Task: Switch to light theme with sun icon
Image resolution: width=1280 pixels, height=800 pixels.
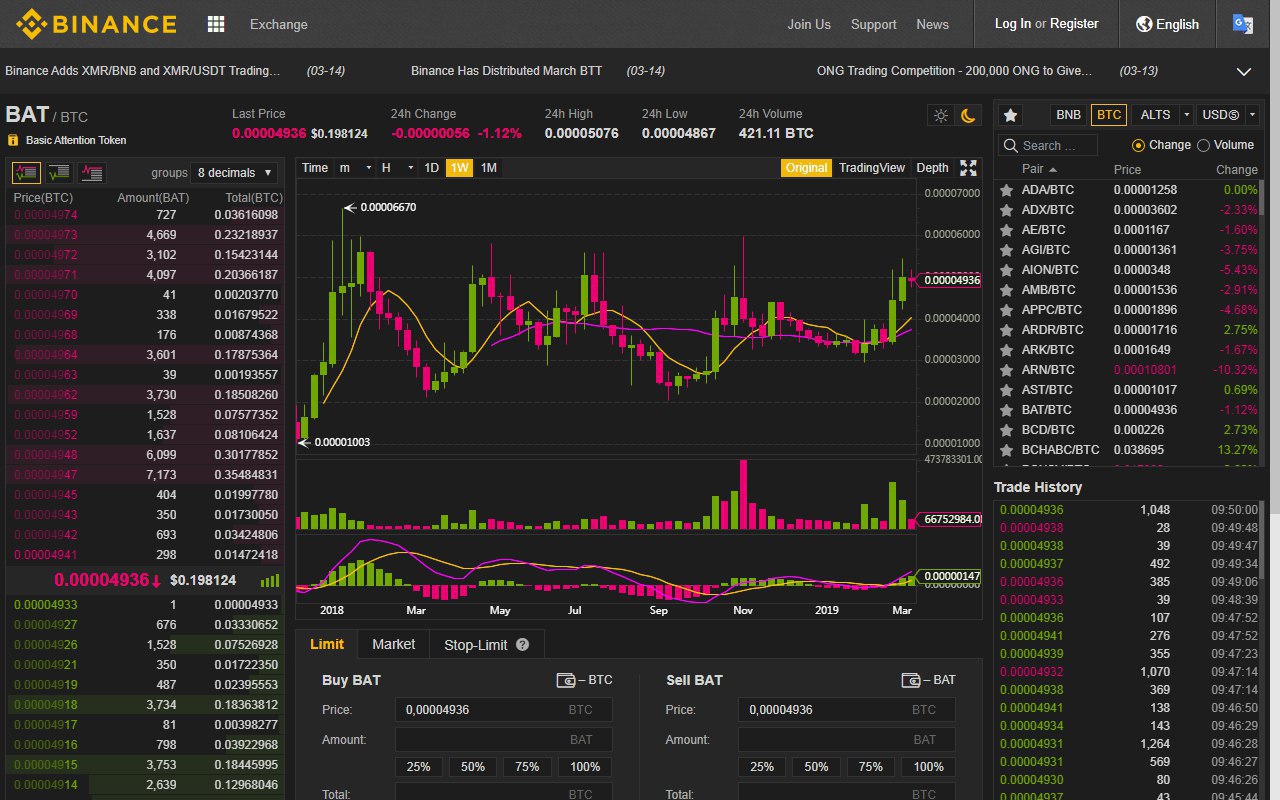Action: (x=941, y=115)
